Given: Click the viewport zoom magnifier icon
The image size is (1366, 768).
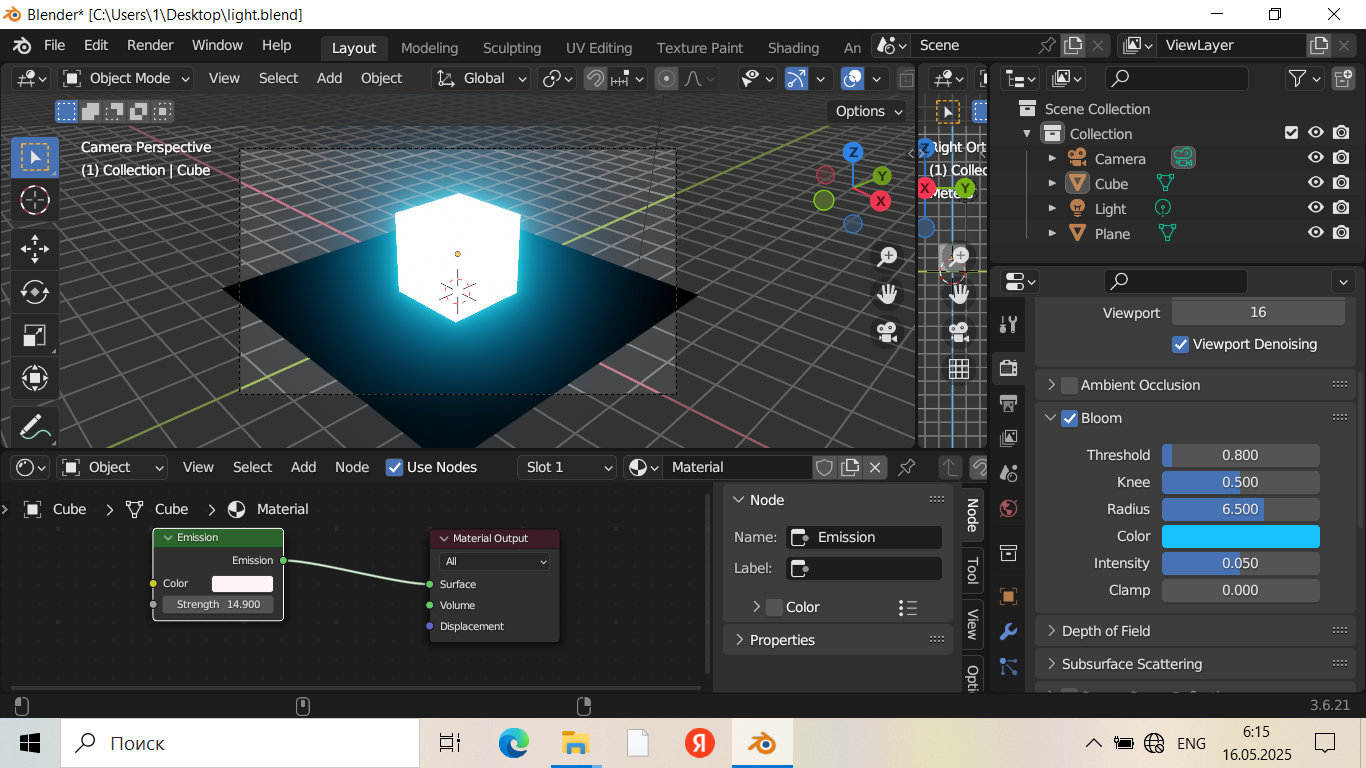Looking at the screenshot, I should (886, 257).
